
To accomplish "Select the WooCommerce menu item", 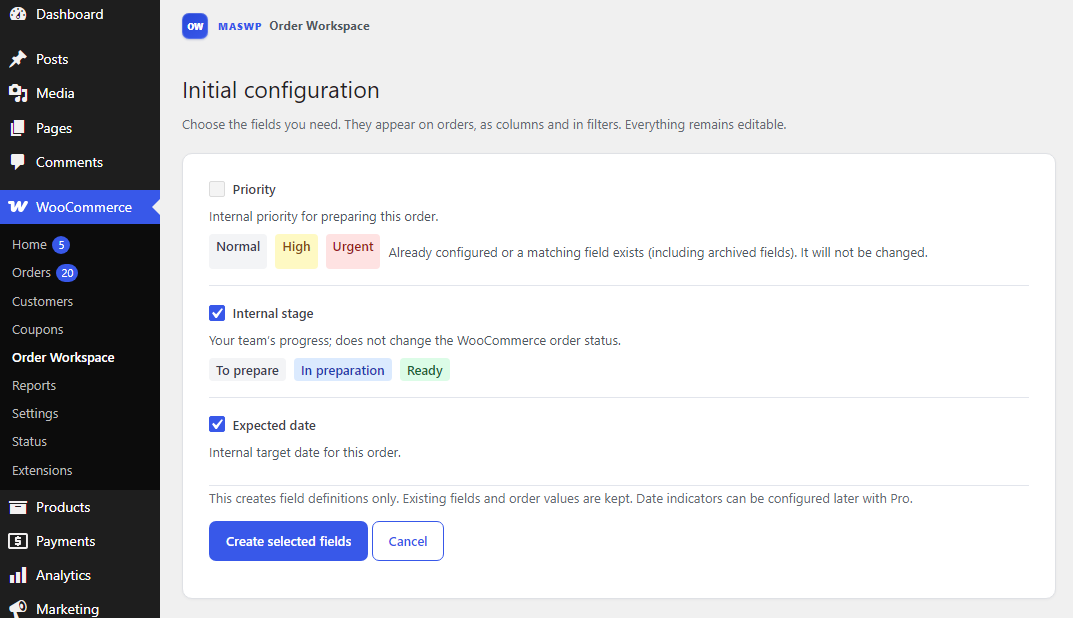I will click(x=80, y=207).
